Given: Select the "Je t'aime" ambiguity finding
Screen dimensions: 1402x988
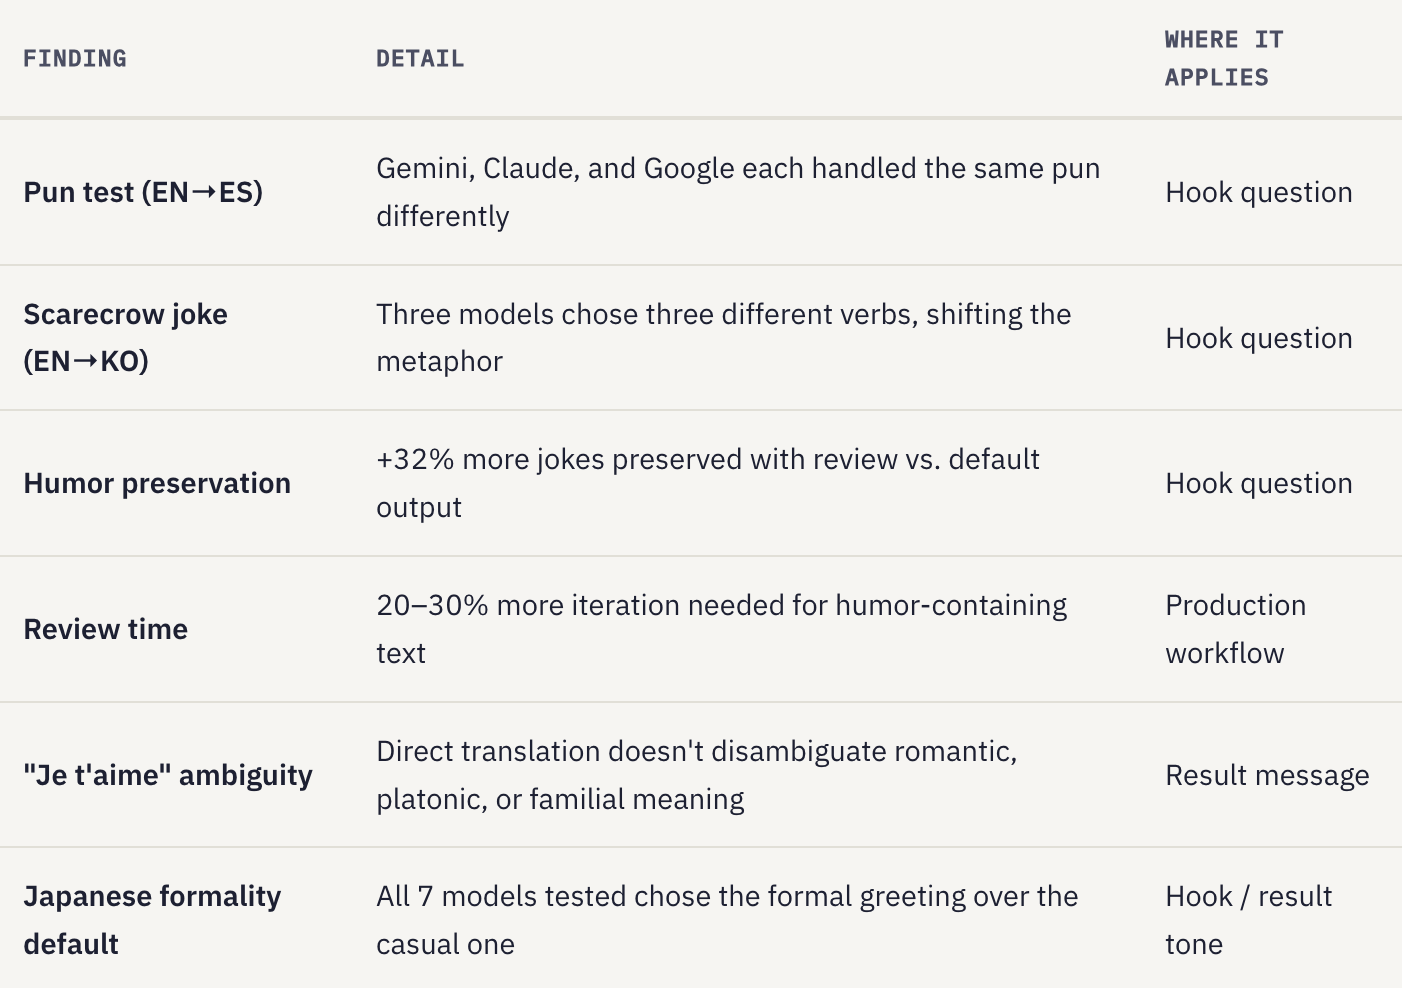Looking at the screenshot, I should coord(168,775).
